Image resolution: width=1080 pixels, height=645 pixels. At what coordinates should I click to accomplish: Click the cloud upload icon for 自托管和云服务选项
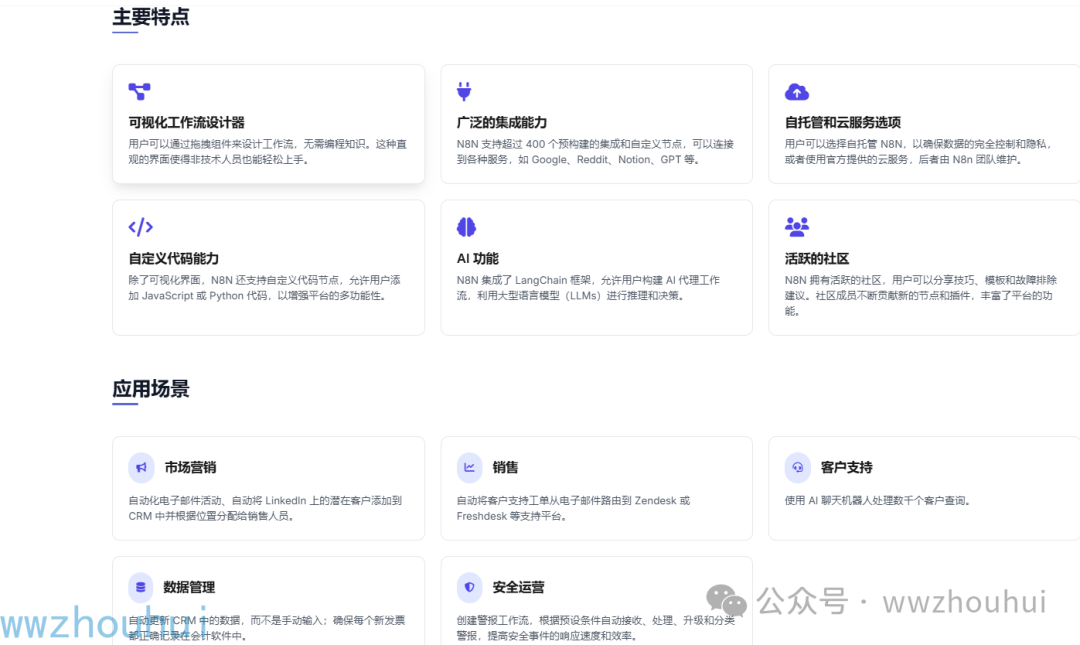coord(796,91)
